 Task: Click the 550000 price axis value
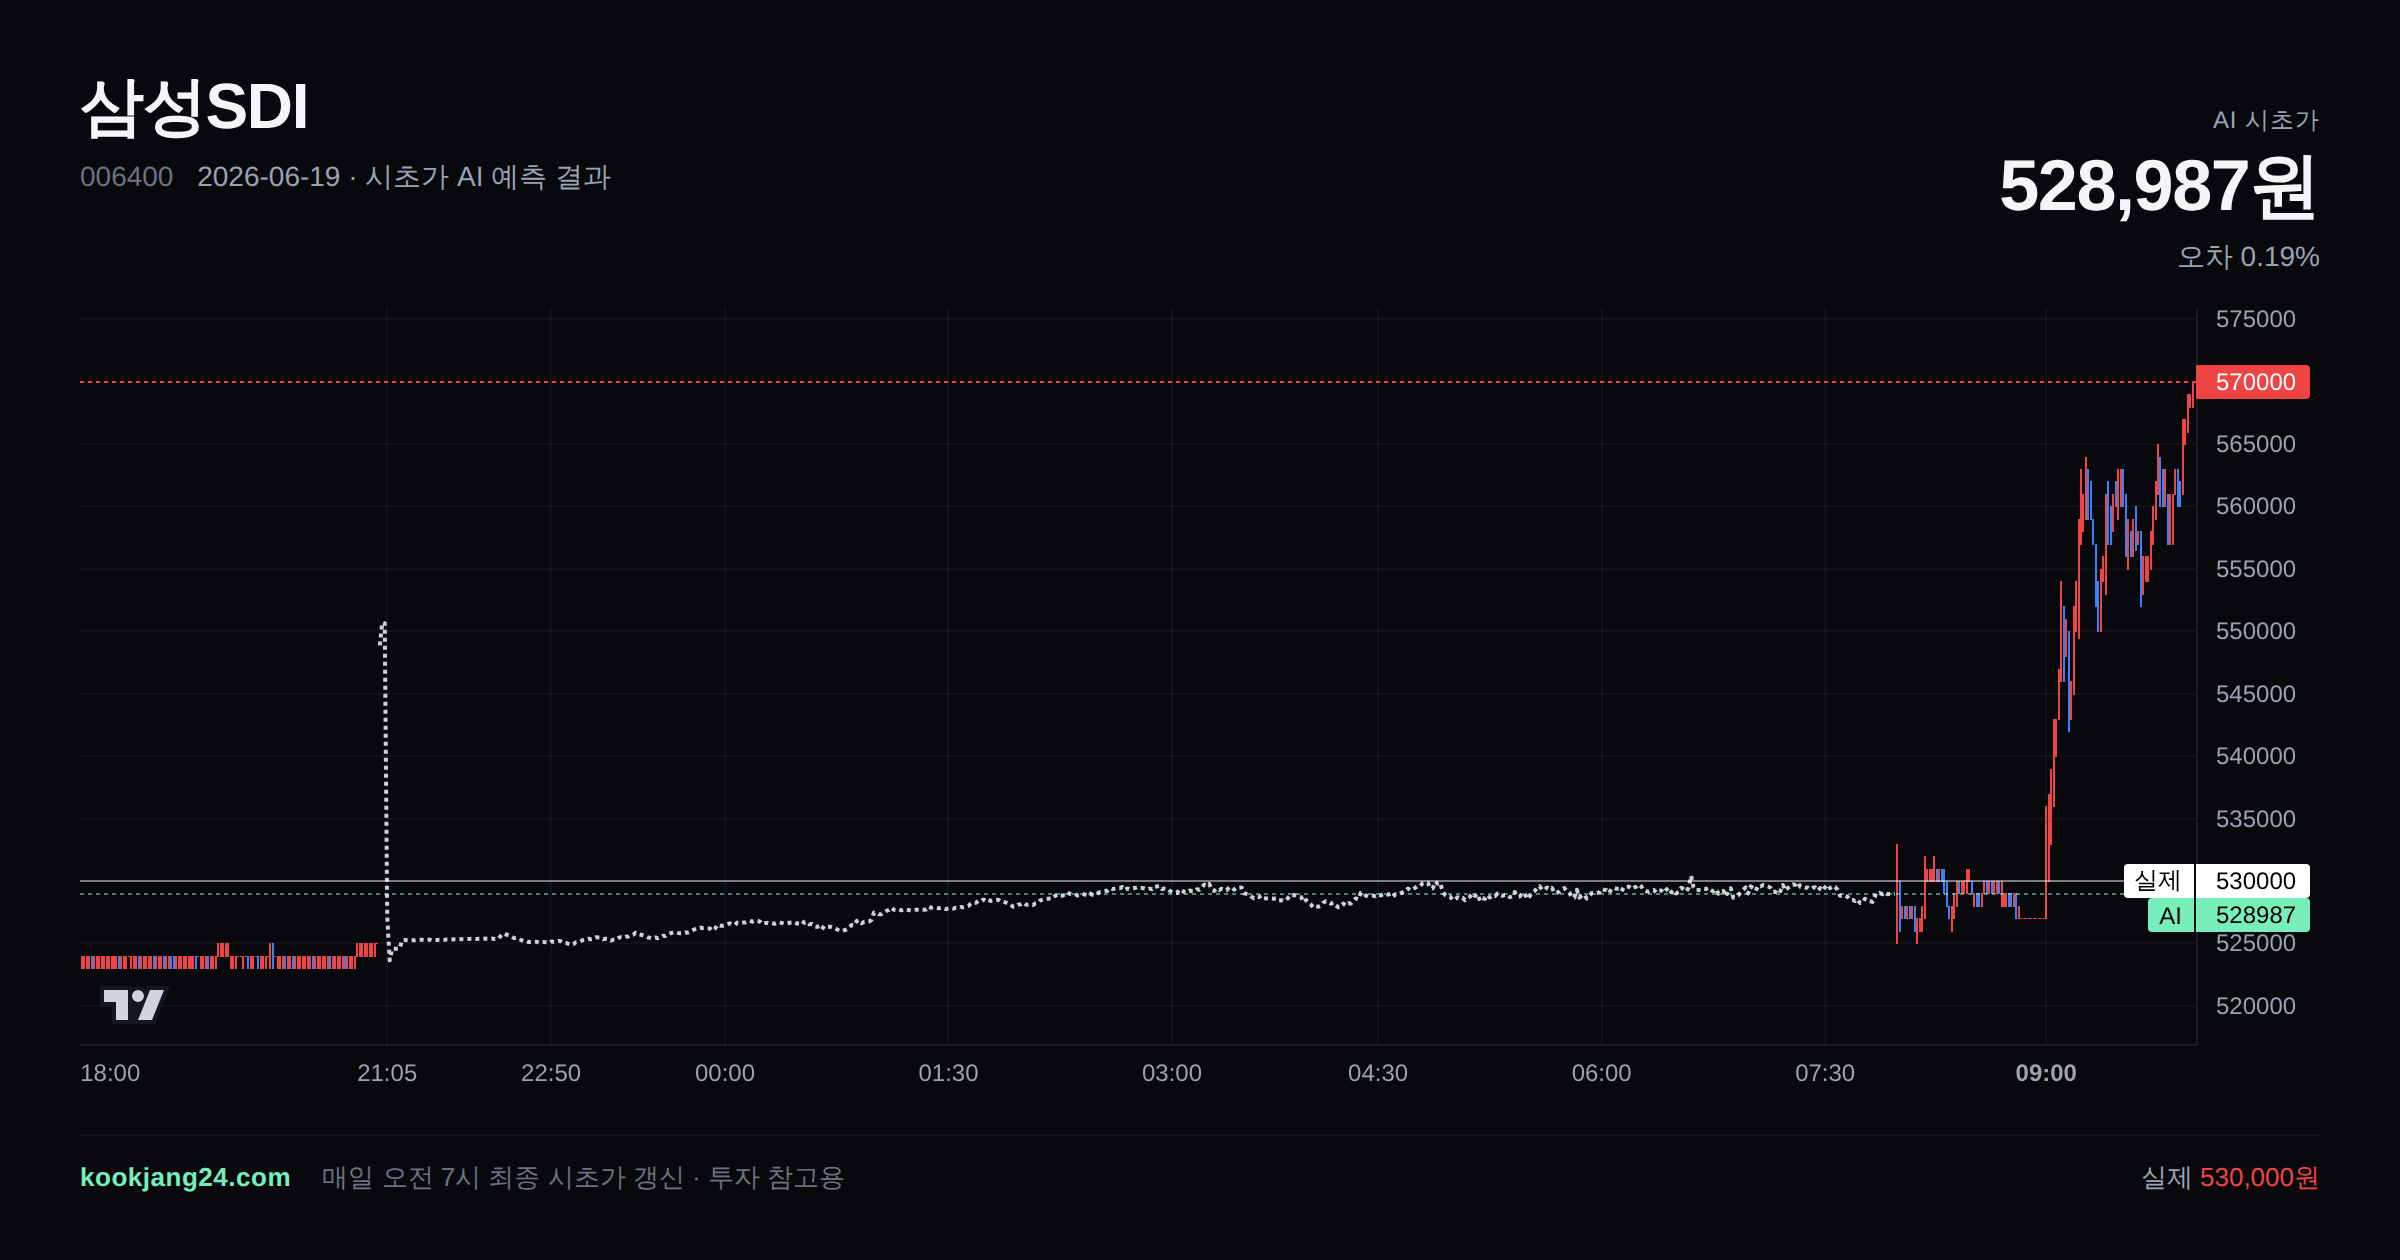coord(2255,631)
